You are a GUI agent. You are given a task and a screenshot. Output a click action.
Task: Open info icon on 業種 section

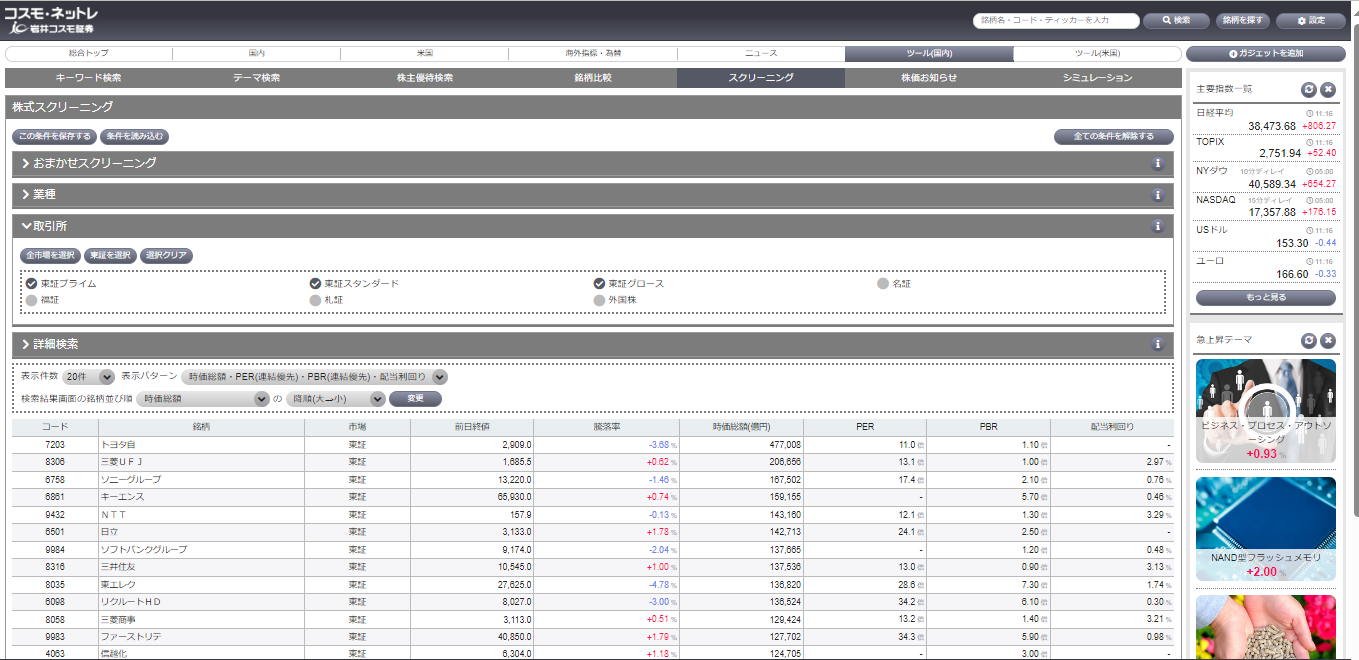tap(1158, 195)
